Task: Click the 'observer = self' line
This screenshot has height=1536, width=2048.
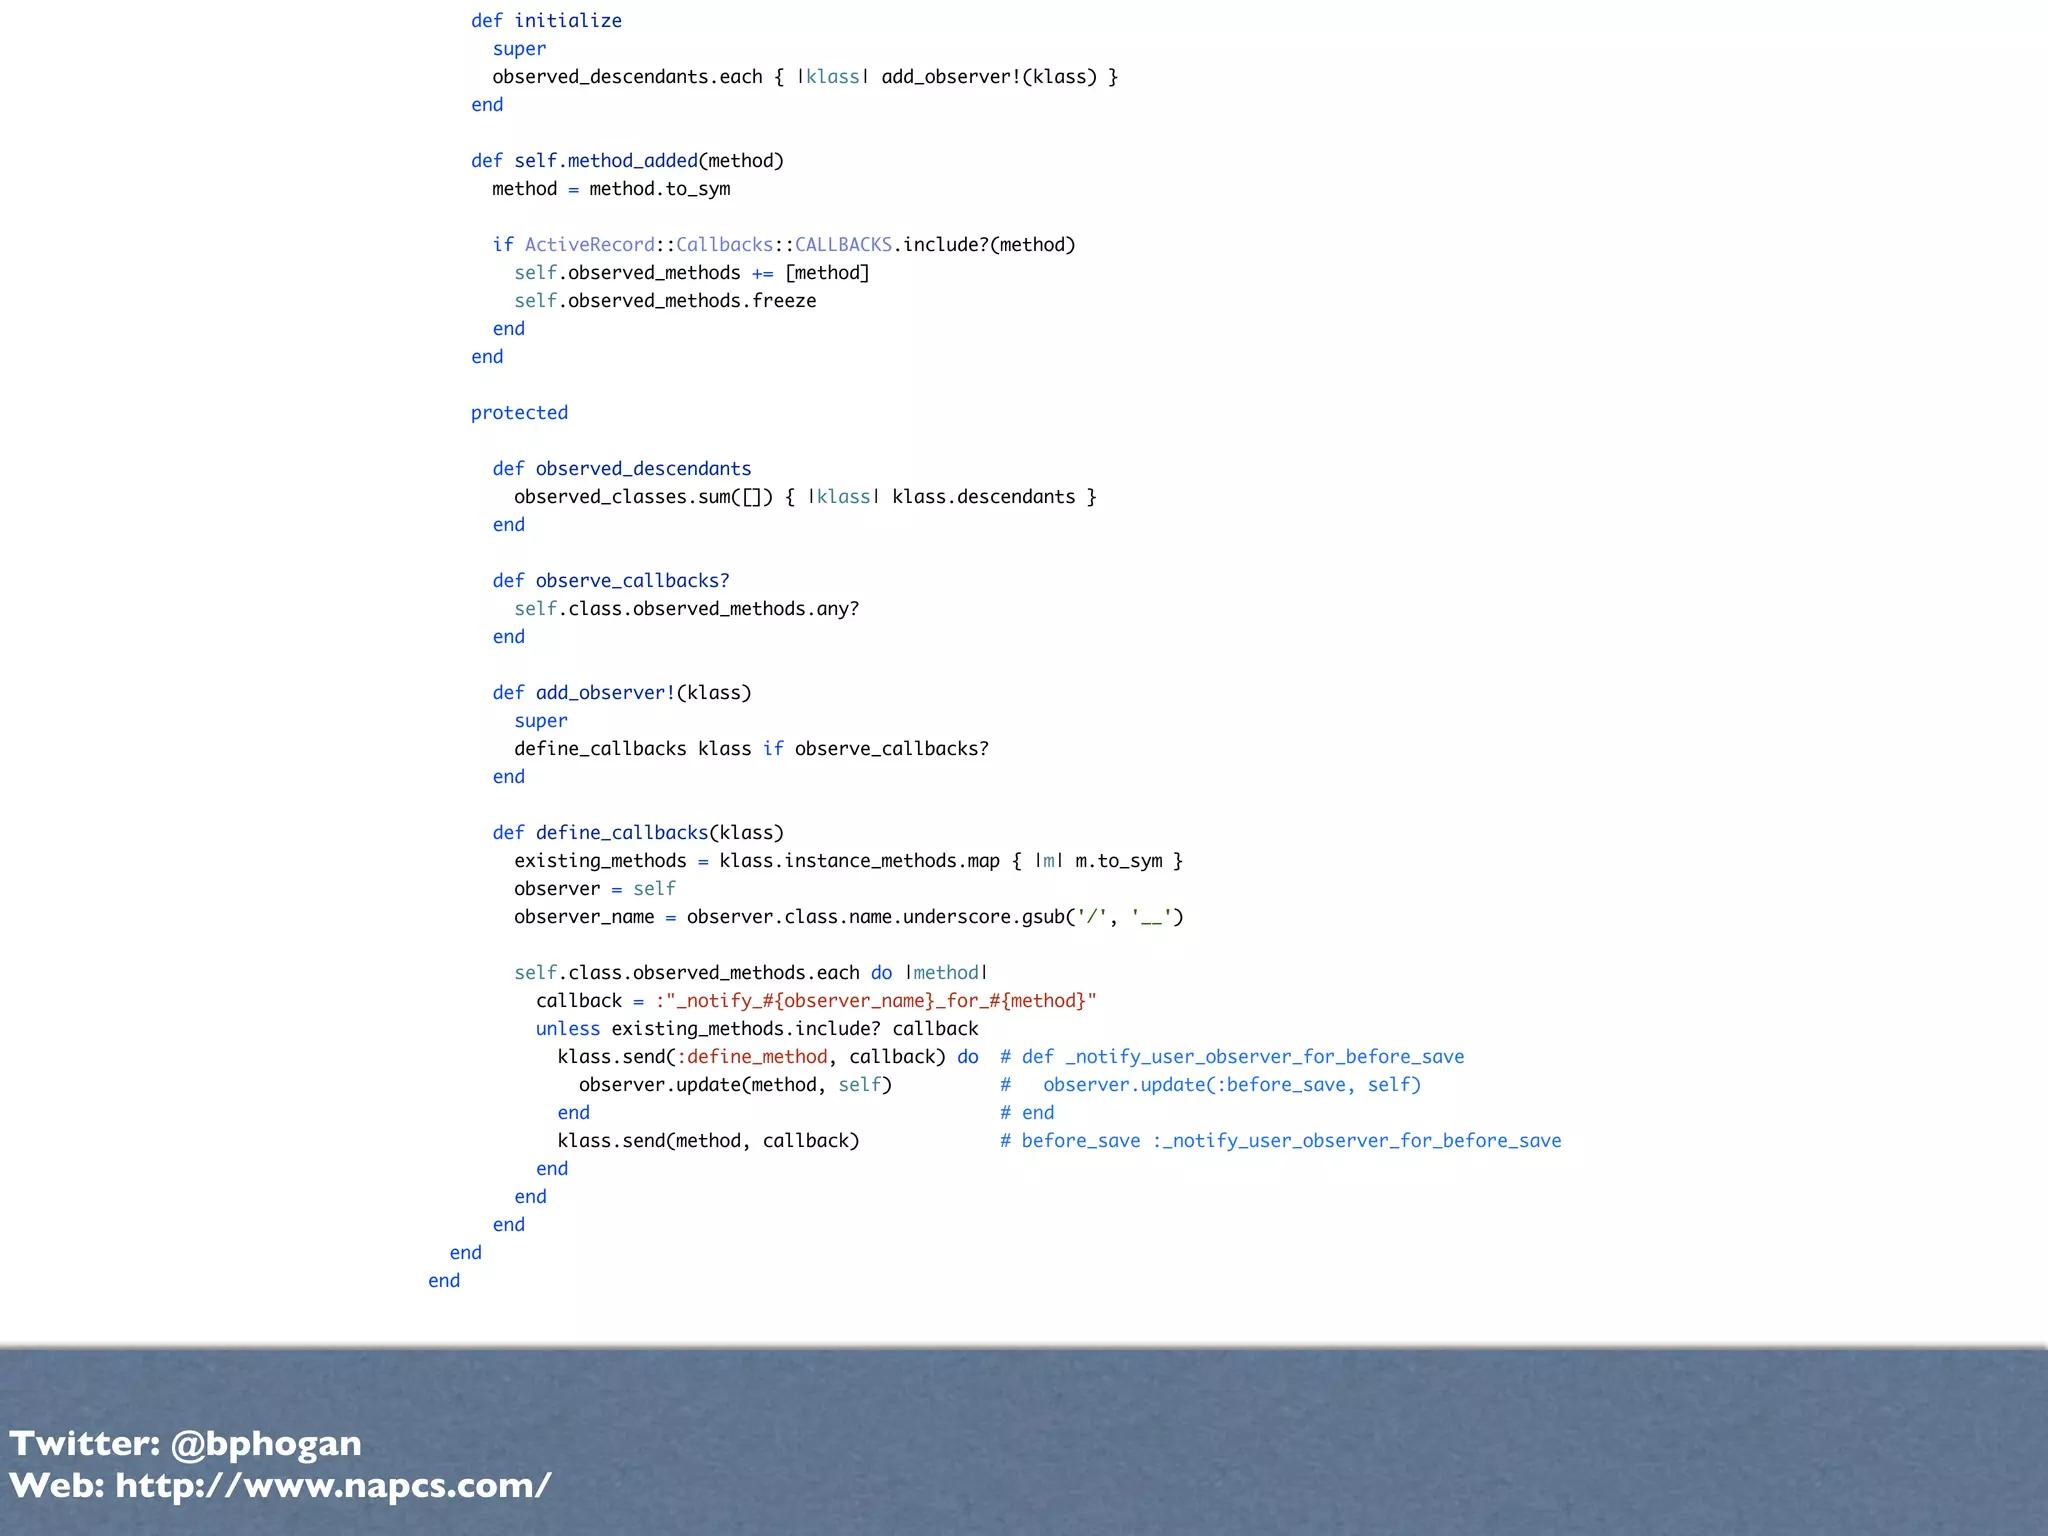Action: point(595,889)
